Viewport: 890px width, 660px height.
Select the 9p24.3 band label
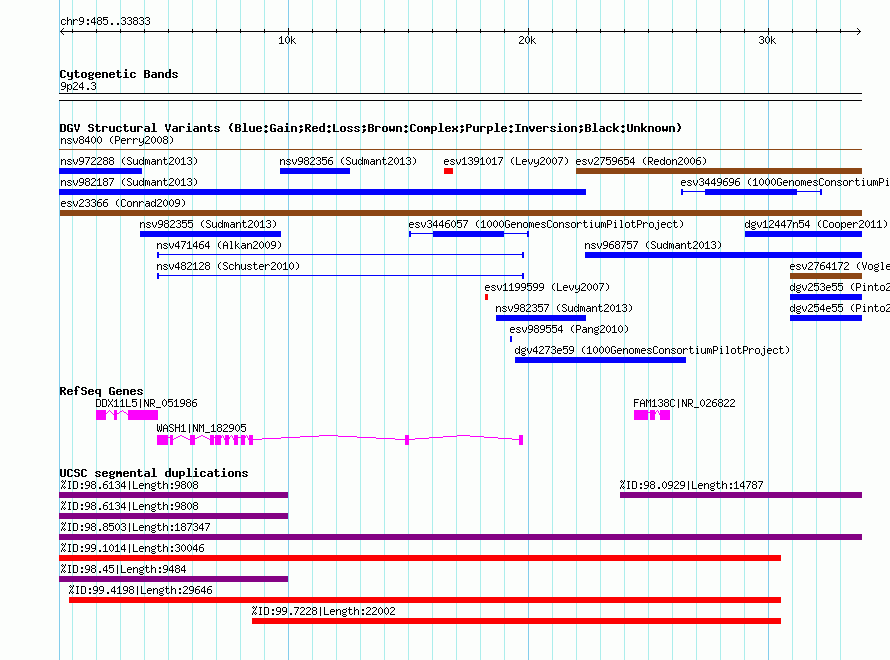tap(78, 87)
